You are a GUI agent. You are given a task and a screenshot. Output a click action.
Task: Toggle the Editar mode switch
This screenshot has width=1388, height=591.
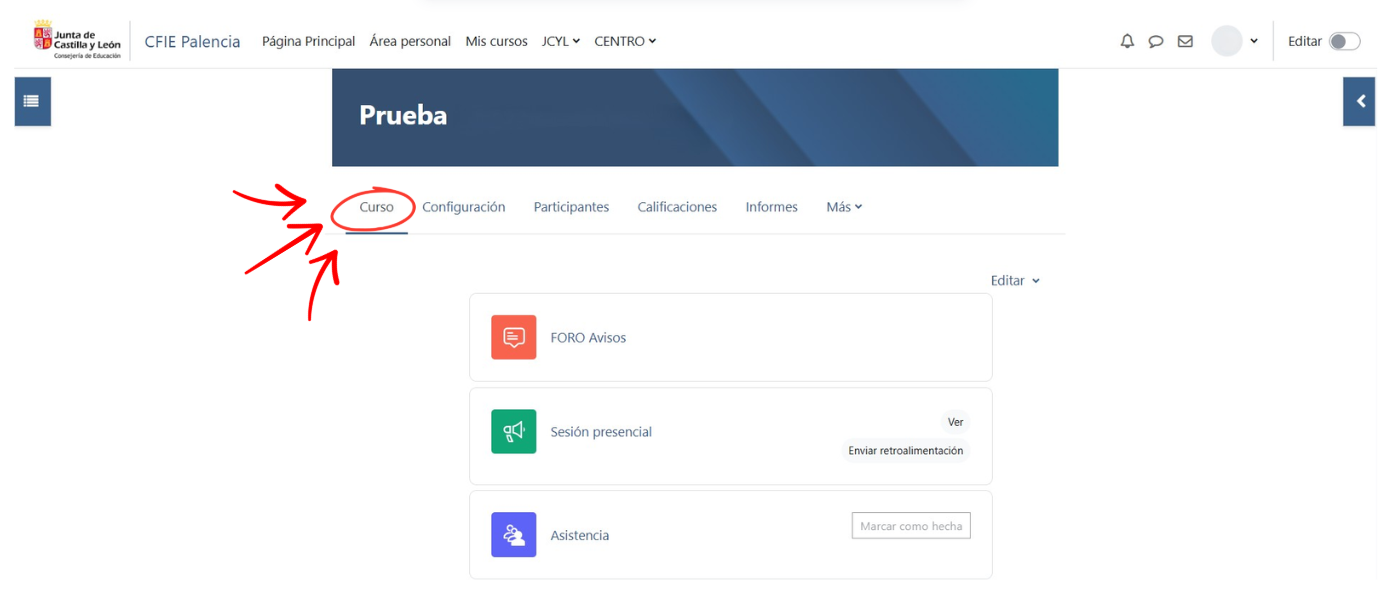coord(1344,41)
